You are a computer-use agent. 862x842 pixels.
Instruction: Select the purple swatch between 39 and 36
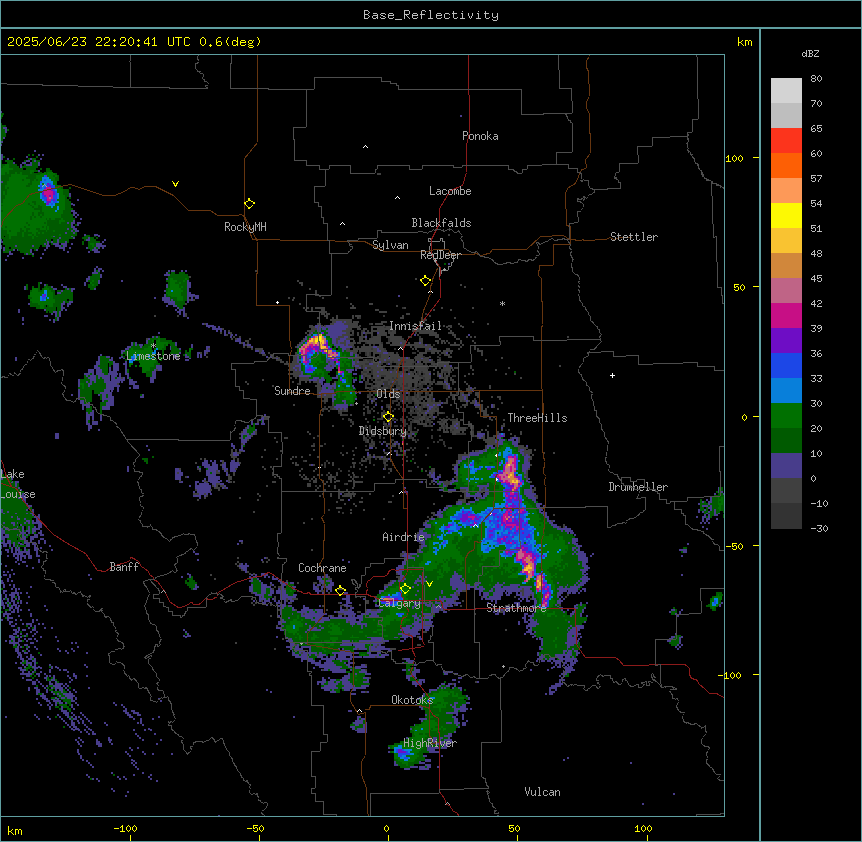(786, 340)
